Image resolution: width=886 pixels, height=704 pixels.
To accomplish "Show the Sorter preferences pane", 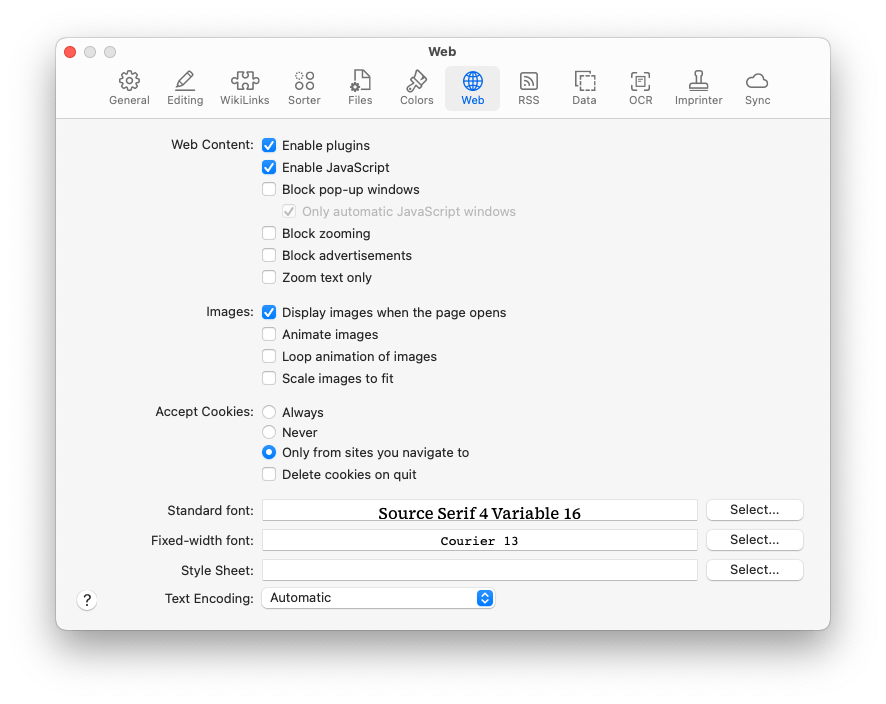I will (x=304, y=88).
